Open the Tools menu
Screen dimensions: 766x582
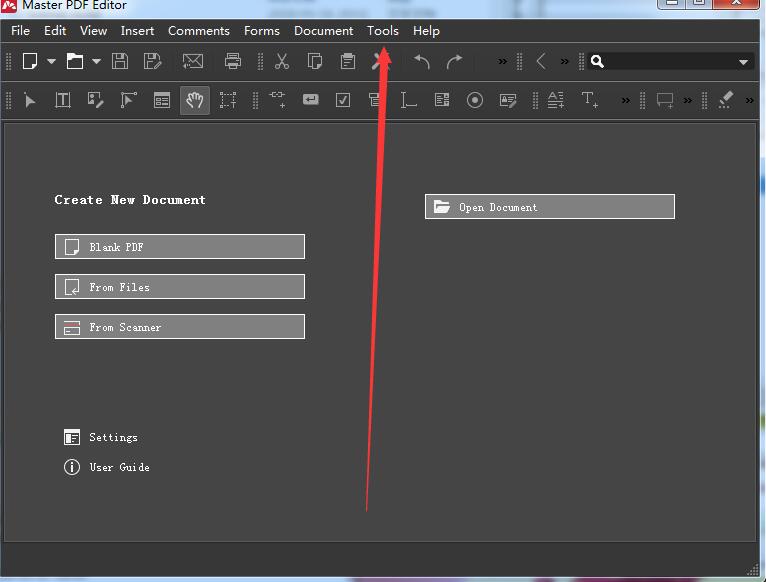383,31
